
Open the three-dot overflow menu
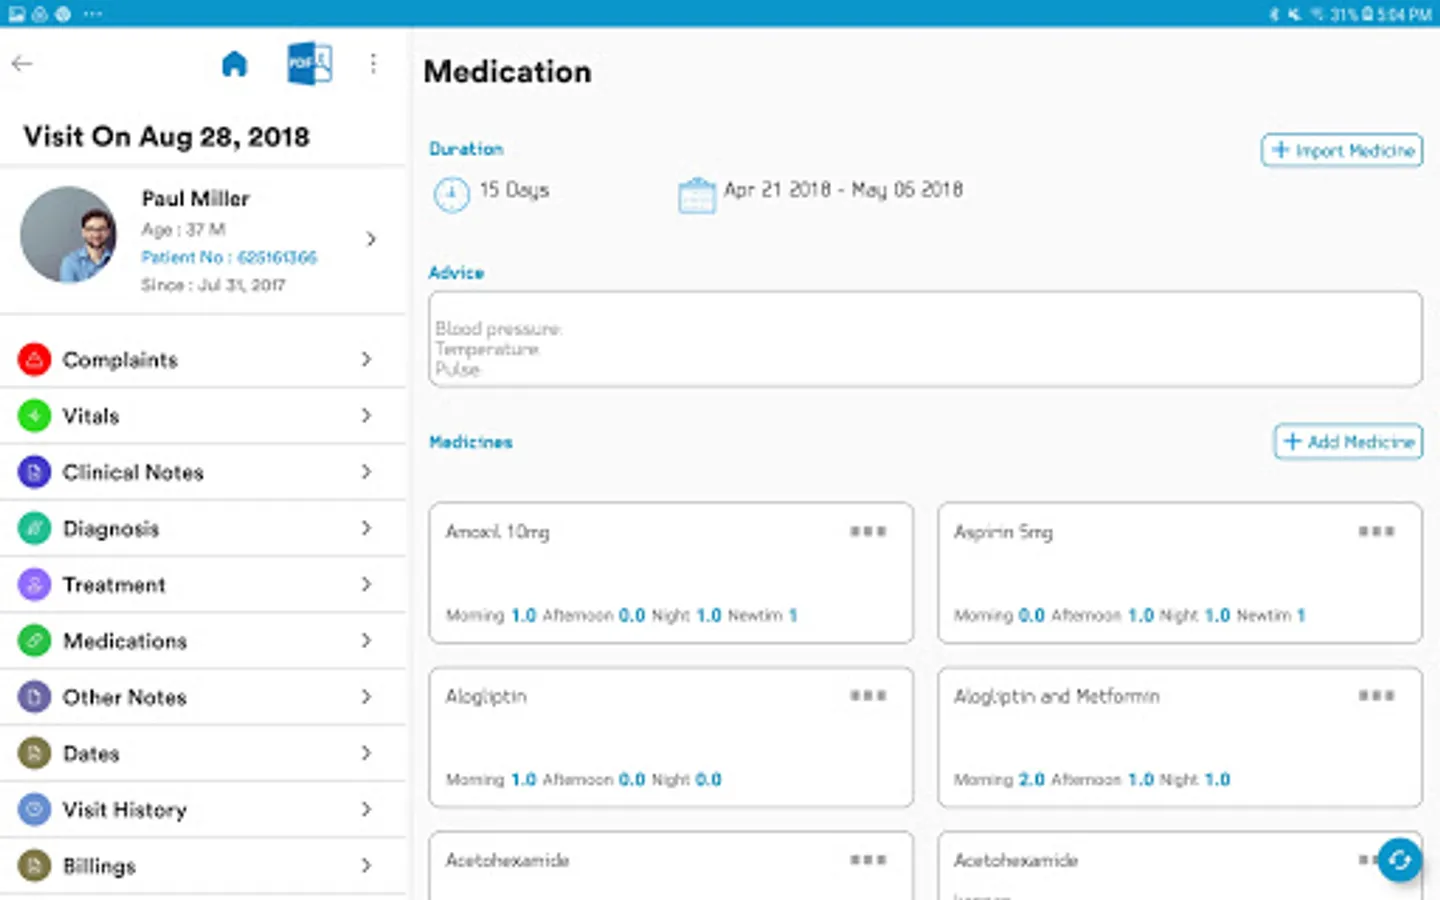click(x=373, y=64)
